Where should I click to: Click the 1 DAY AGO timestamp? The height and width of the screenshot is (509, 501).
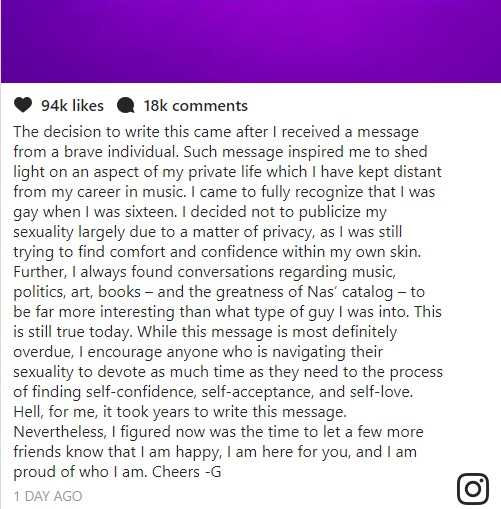point(48,496)
